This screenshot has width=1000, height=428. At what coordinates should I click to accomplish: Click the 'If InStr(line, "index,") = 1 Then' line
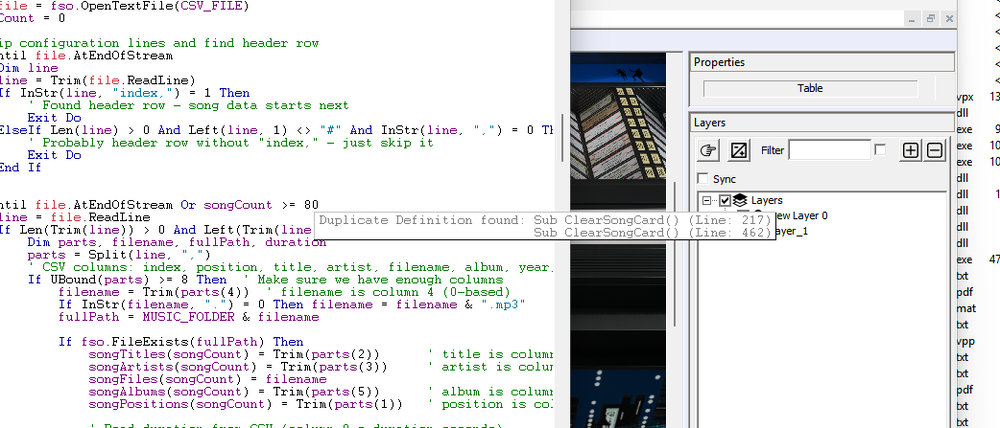click(124, 93)
